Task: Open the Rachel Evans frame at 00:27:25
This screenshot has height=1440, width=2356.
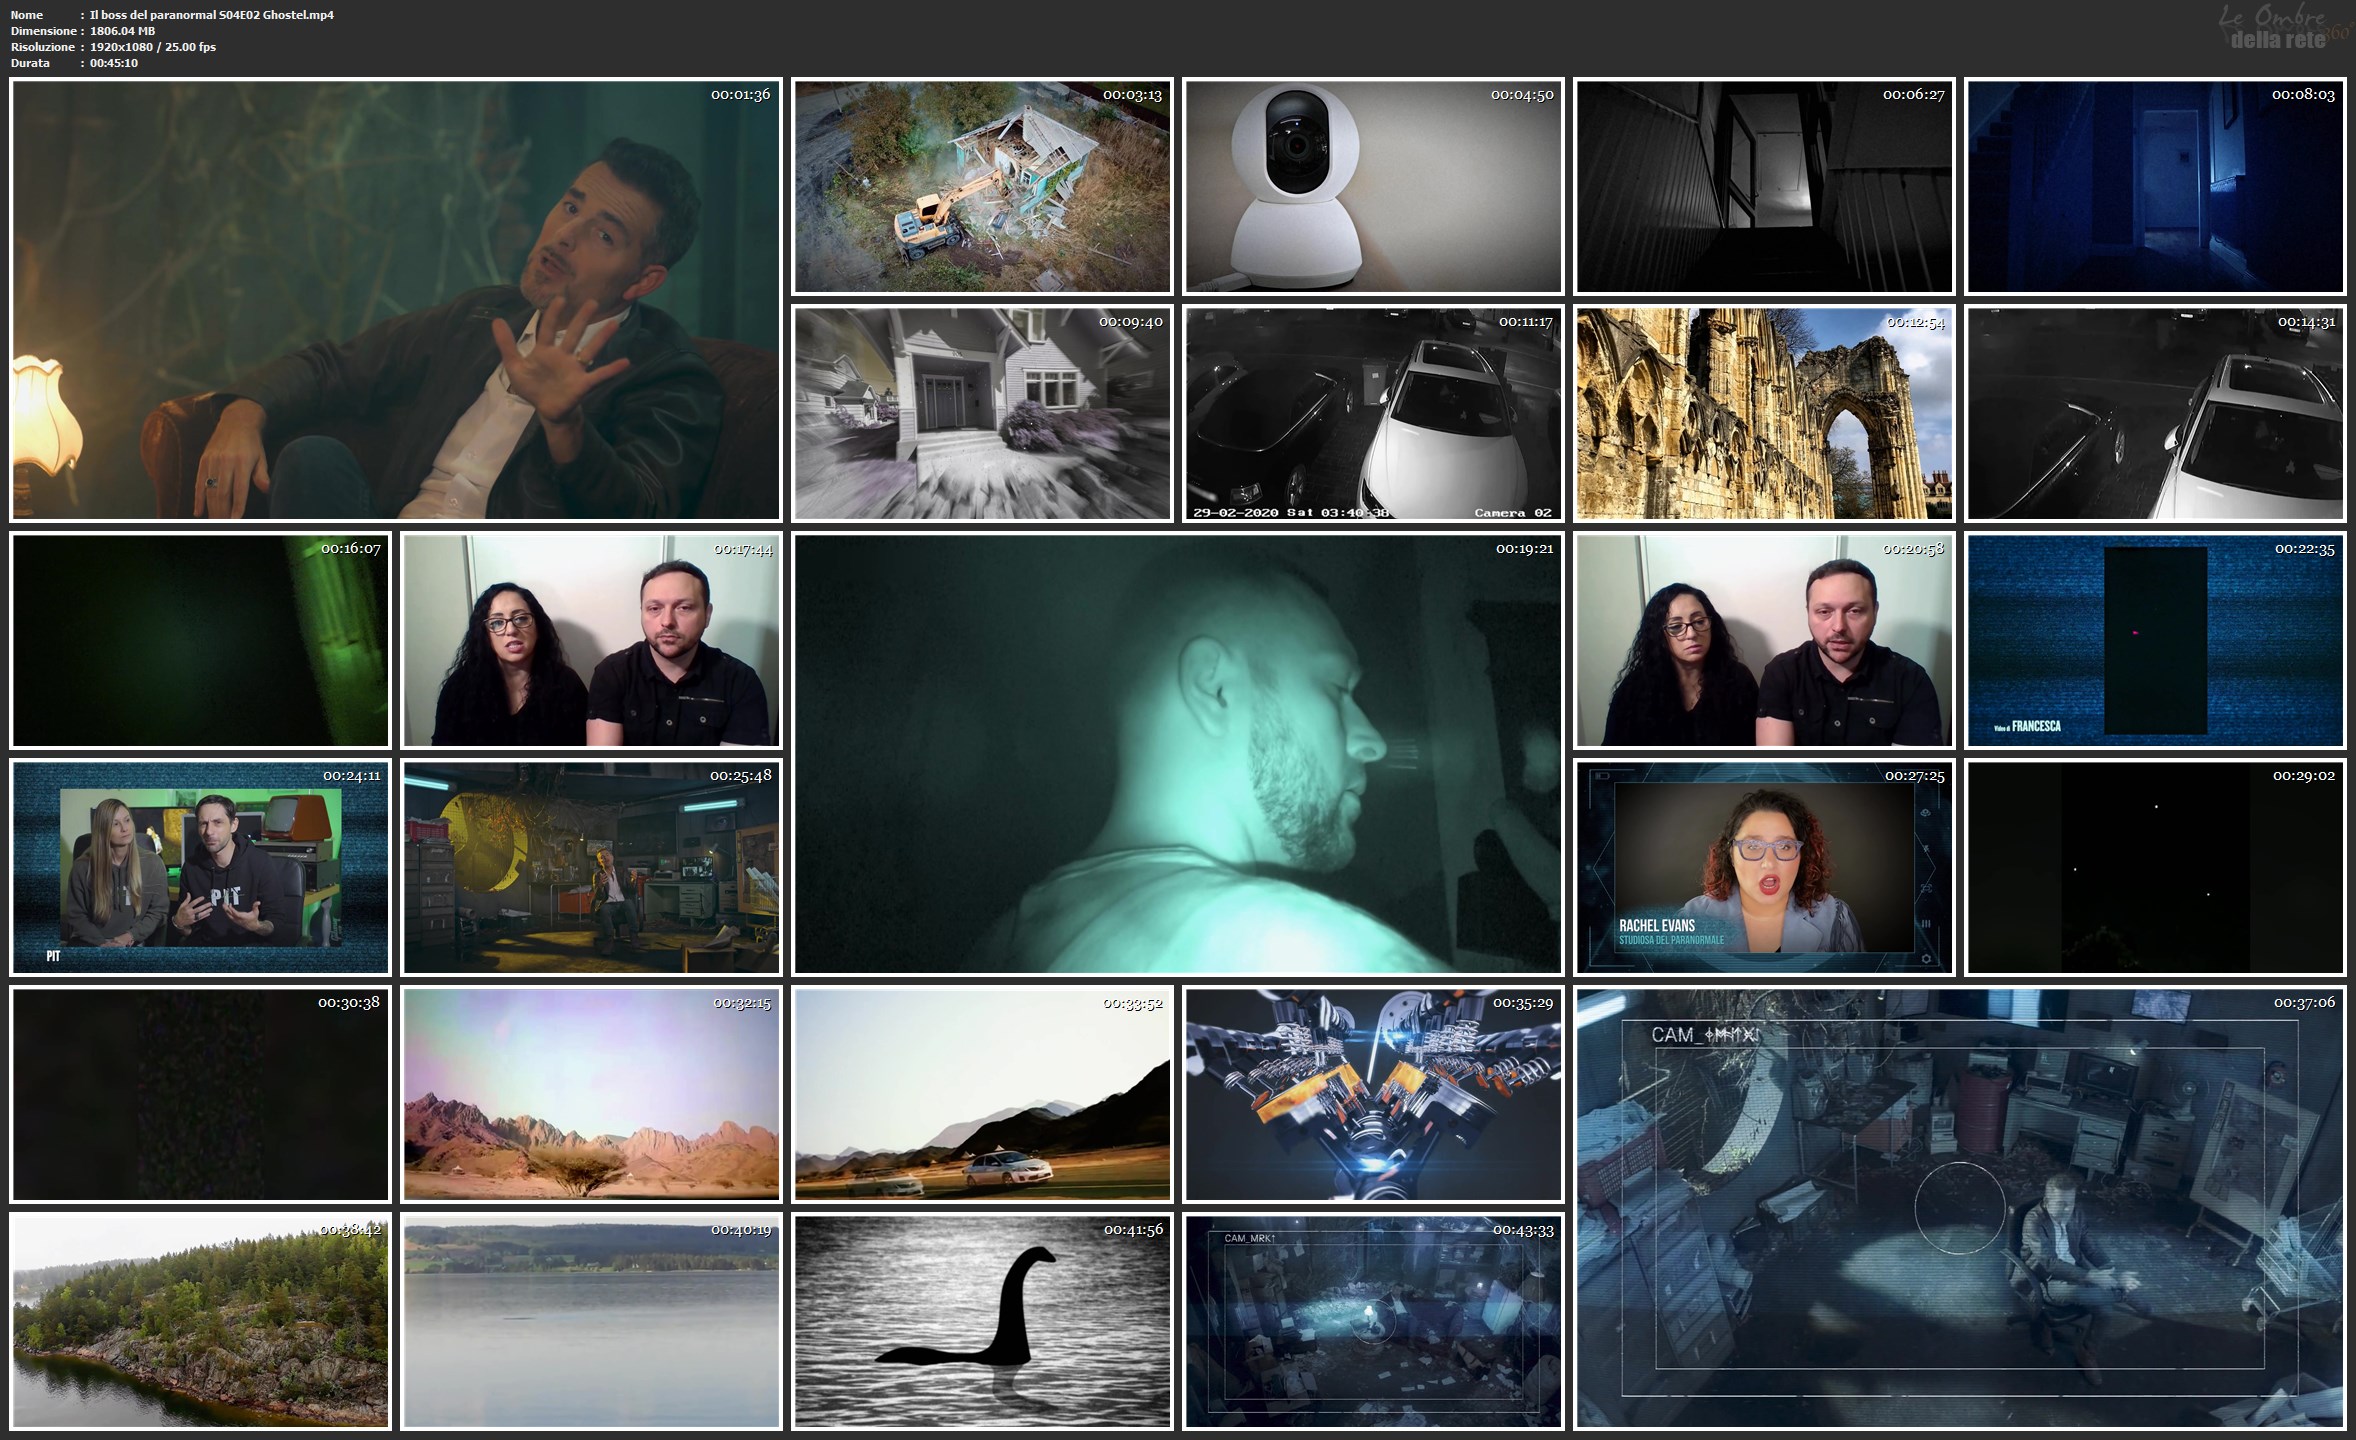Action: click(1763, 867)
